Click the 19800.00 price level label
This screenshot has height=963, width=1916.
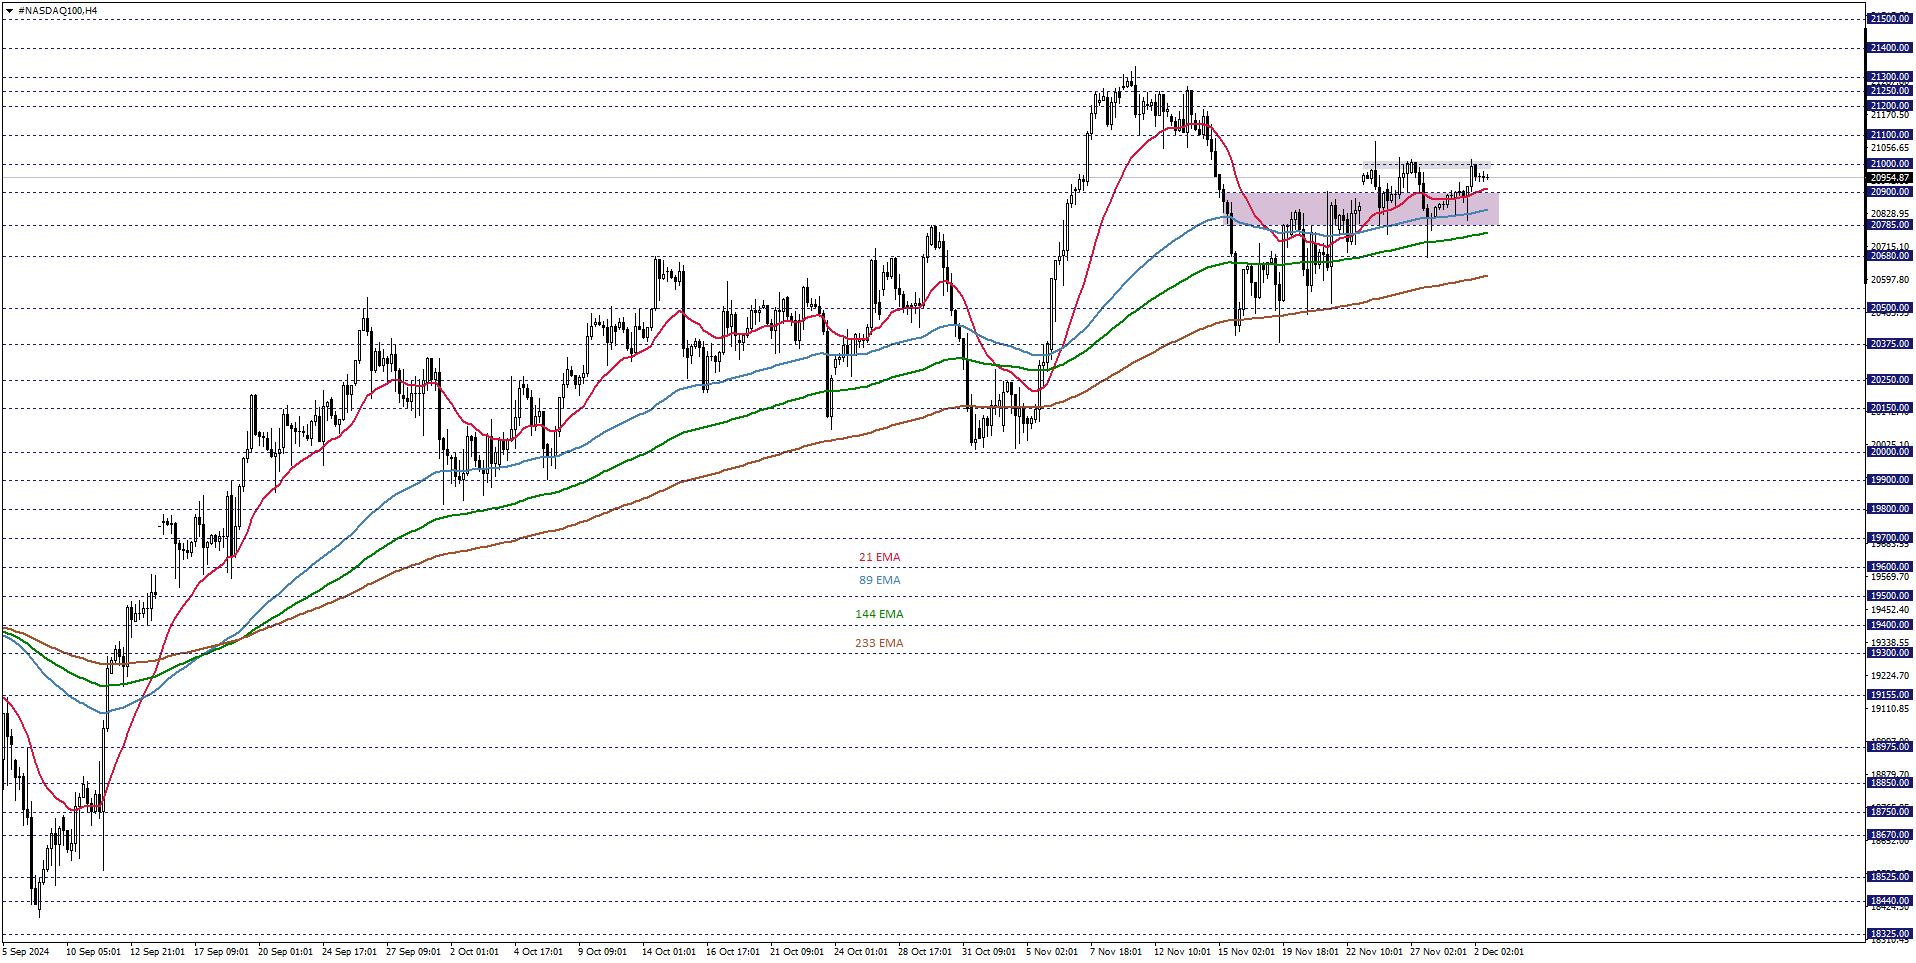1889,509
